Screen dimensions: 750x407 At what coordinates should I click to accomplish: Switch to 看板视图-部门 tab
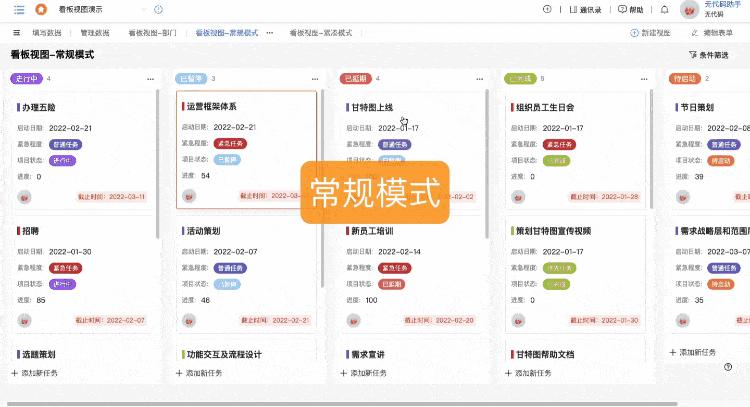[153, 33]
